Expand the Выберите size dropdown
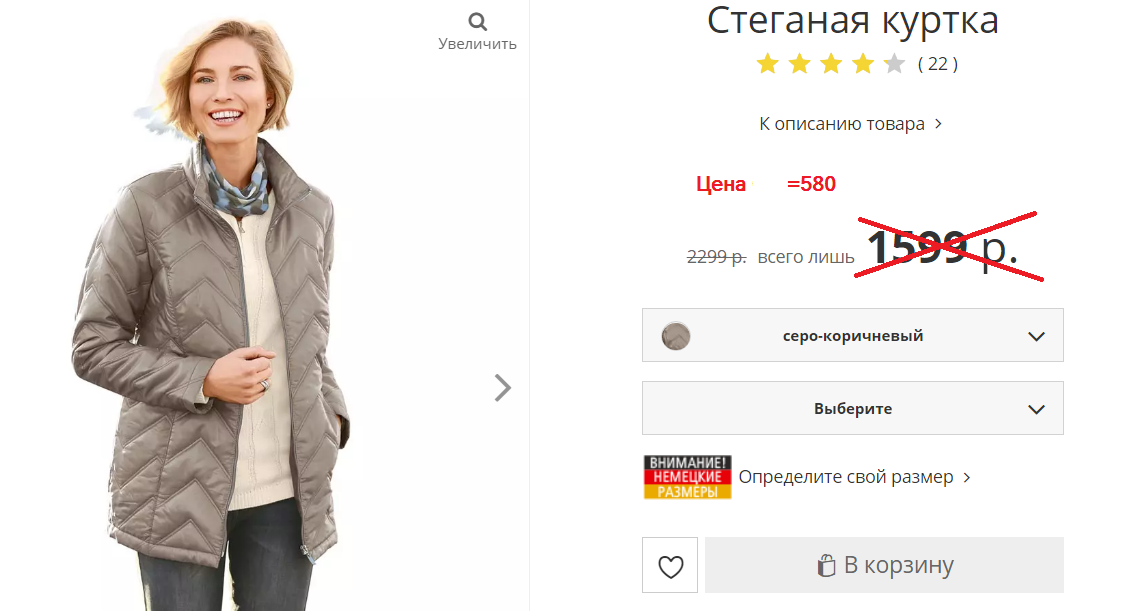1131x611 pixels. coord(853,408)
